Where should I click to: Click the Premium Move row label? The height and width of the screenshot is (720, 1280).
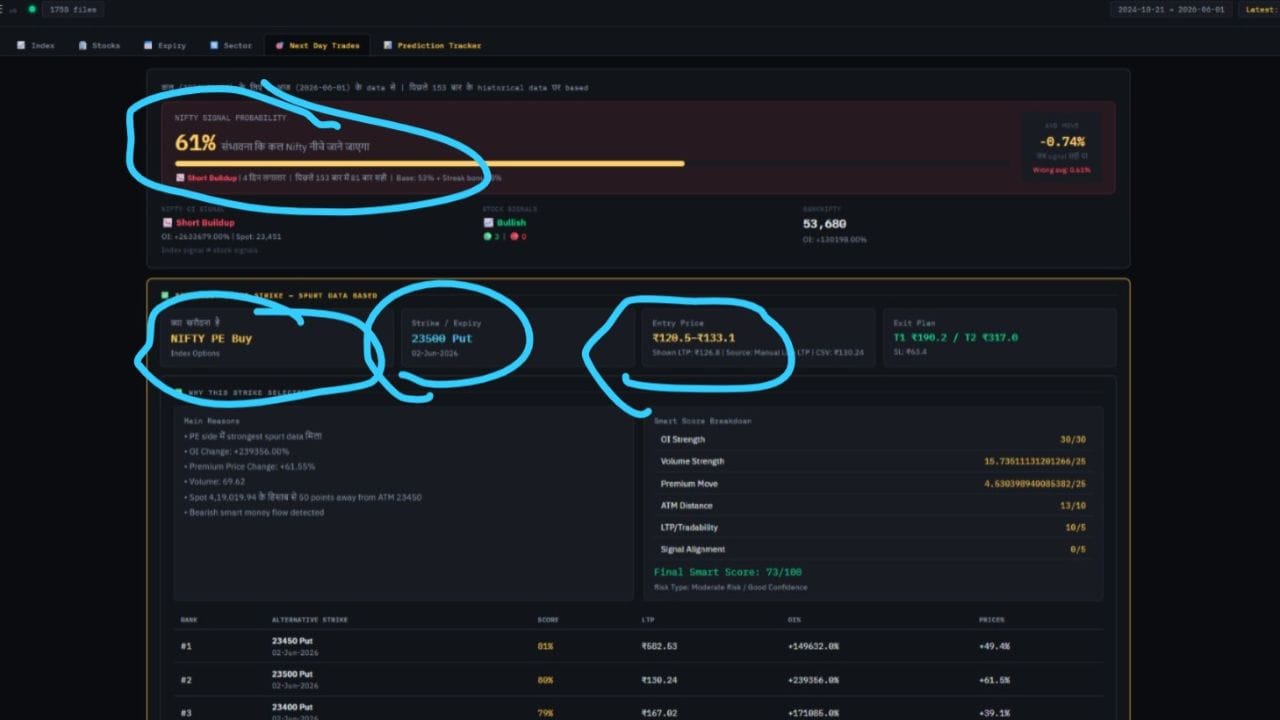(689, 484)
